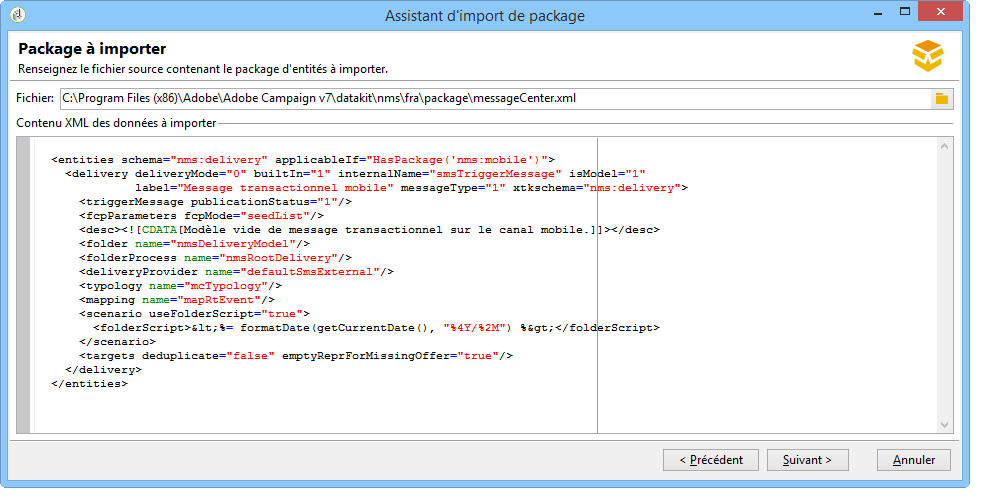Click the fcpParameters seedList line
The image size is (983, 500).
[x=201, y=216]
